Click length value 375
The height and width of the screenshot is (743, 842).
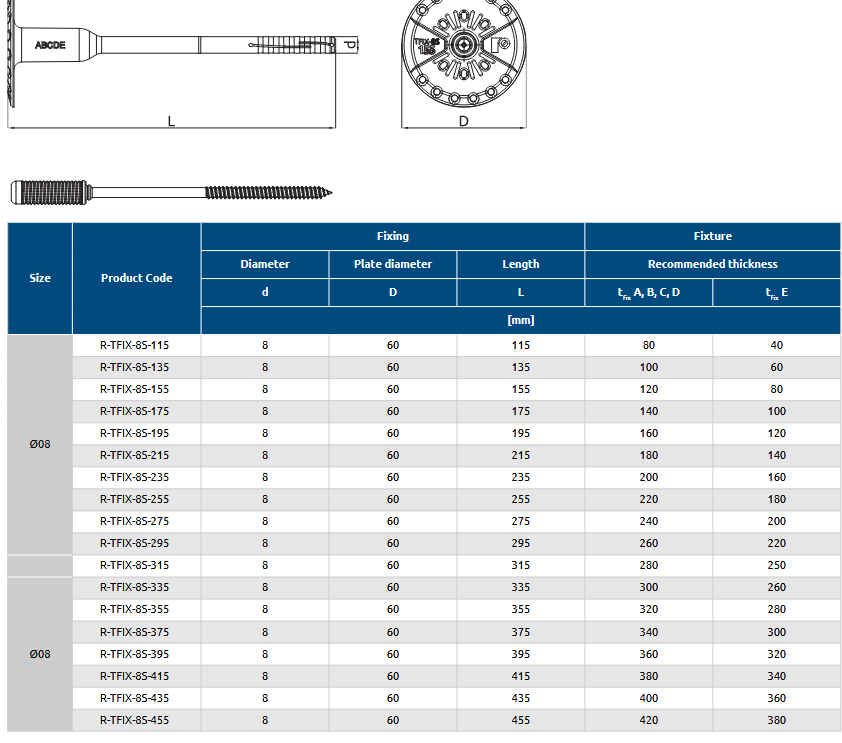(520, 632)
